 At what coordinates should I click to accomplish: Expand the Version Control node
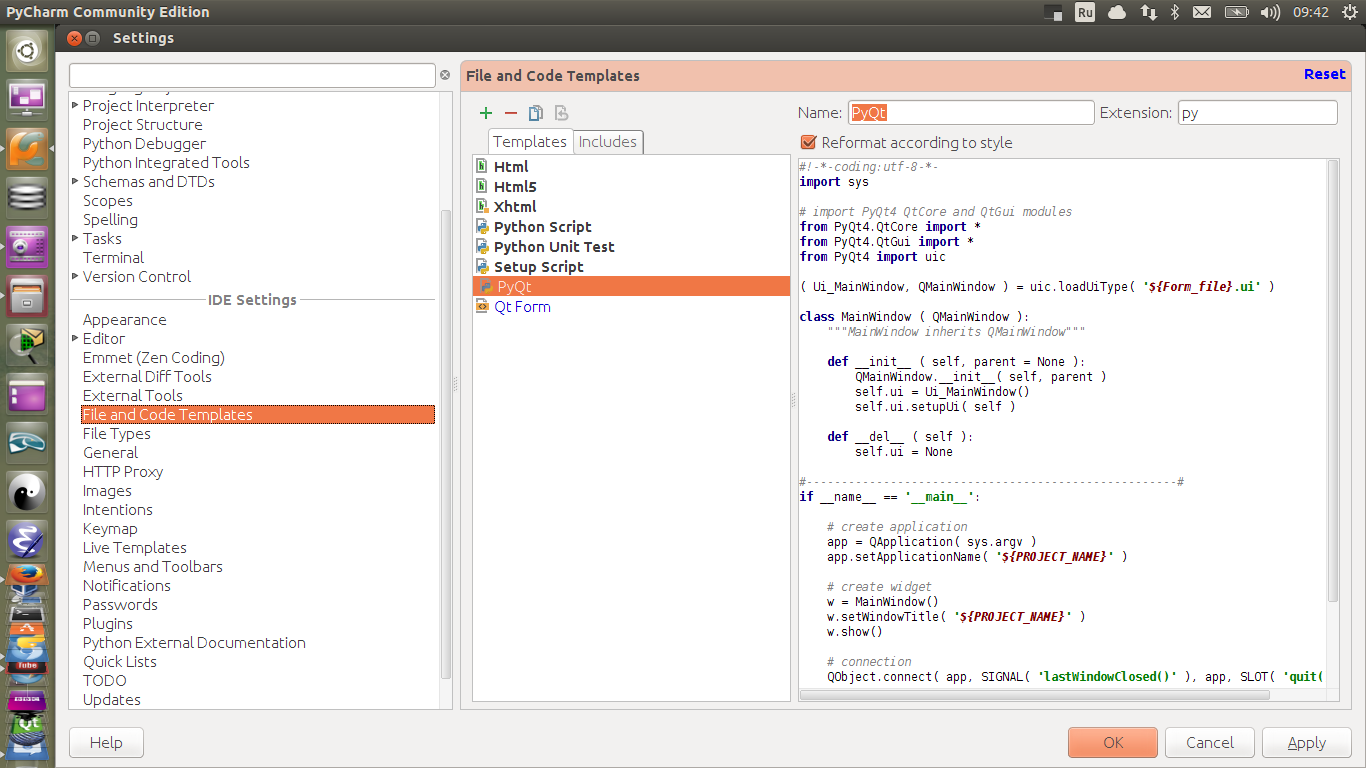[75, 277]
